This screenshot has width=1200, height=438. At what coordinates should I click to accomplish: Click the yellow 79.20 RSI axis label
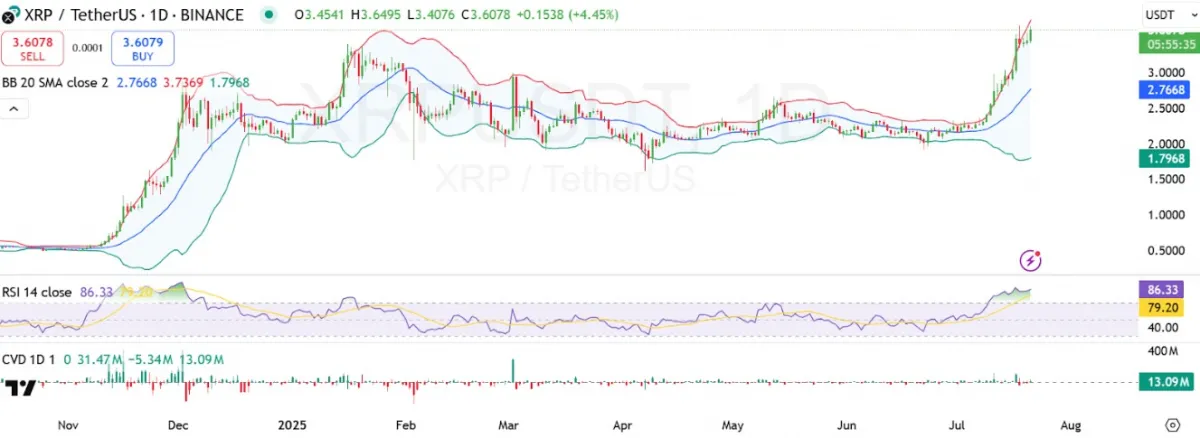click(1160, 307)
